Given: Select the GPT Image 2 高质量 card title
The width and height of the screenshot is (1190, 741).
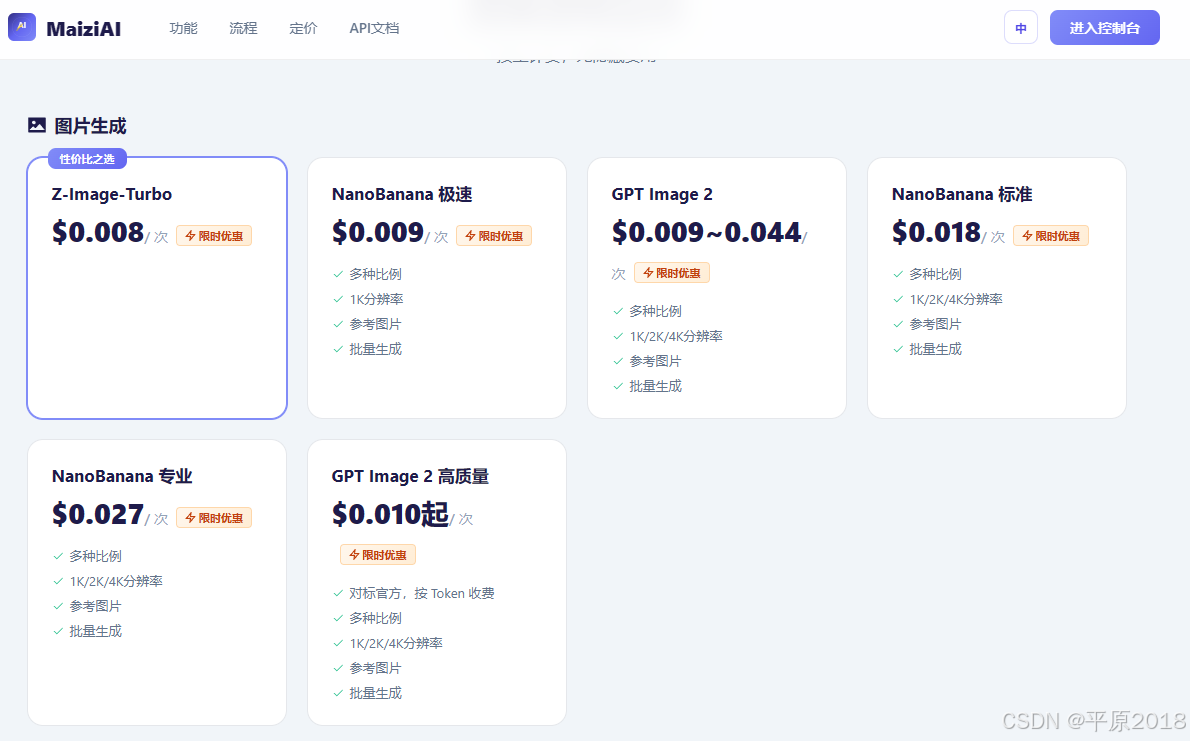Looking at the screenshot, I should [411, 477].
